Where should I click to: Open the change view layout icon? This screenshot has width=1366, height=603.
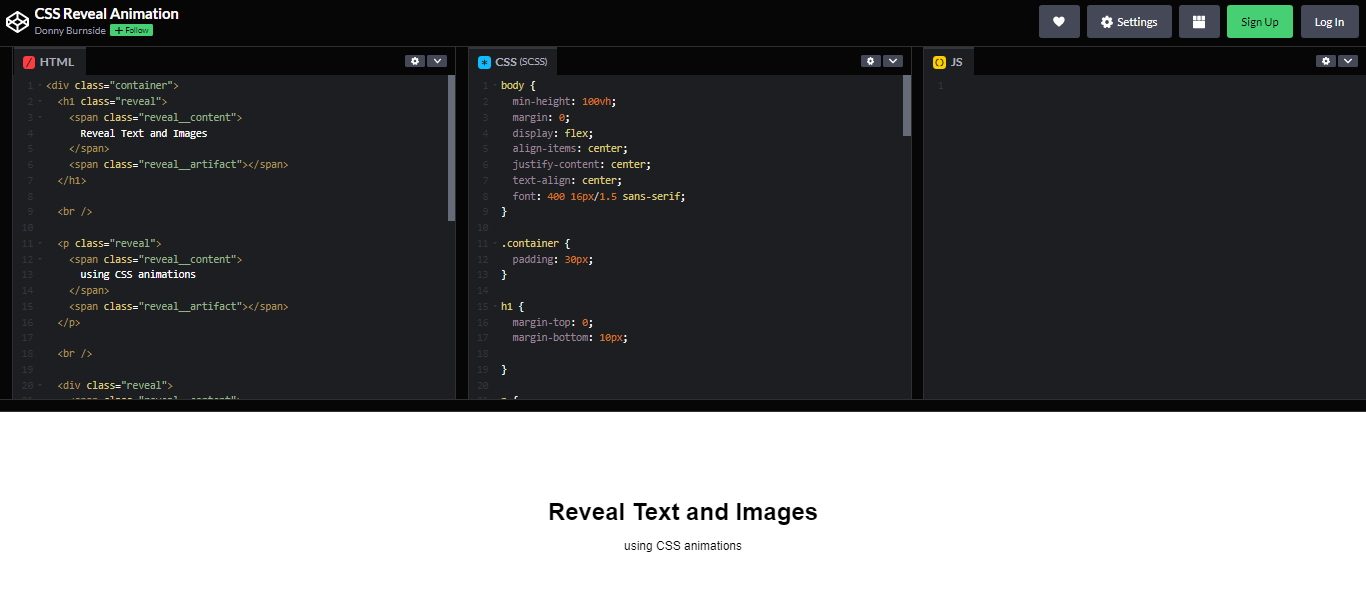[x=1199, y=22]
